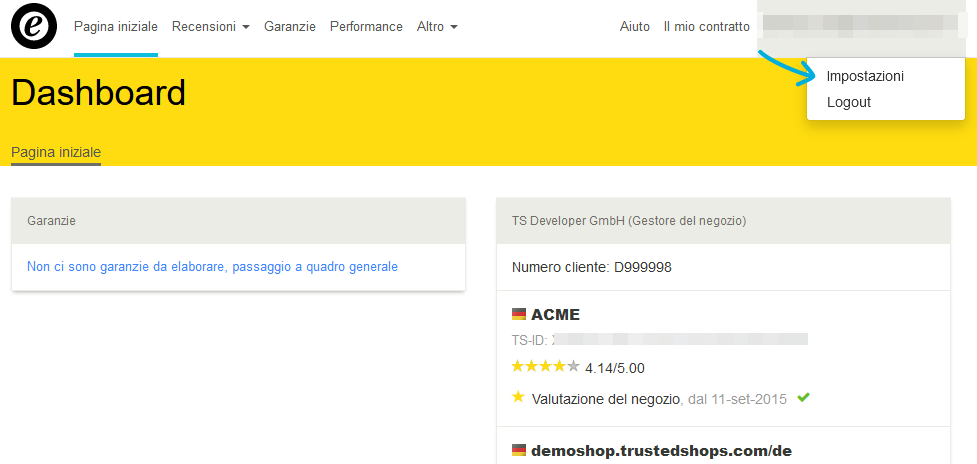Select Impostazioni from user menu

[865, 77]
